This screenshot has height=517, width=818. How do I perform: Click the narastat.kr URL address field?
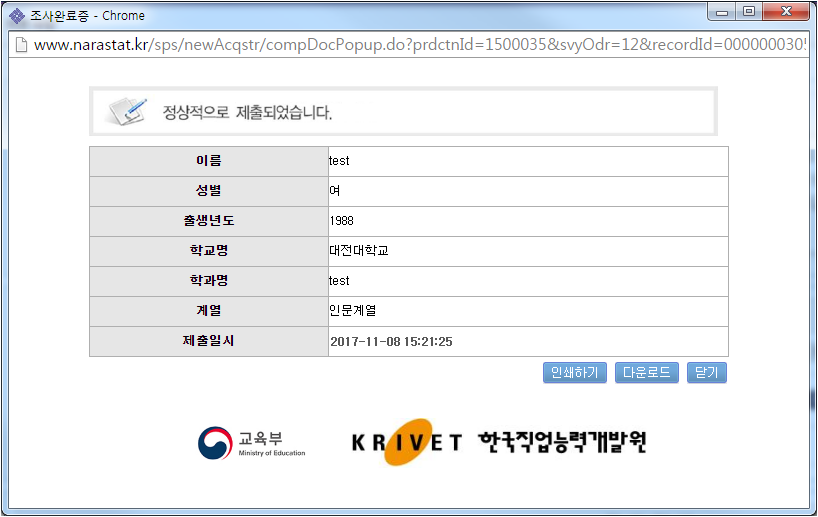[418, 45]
